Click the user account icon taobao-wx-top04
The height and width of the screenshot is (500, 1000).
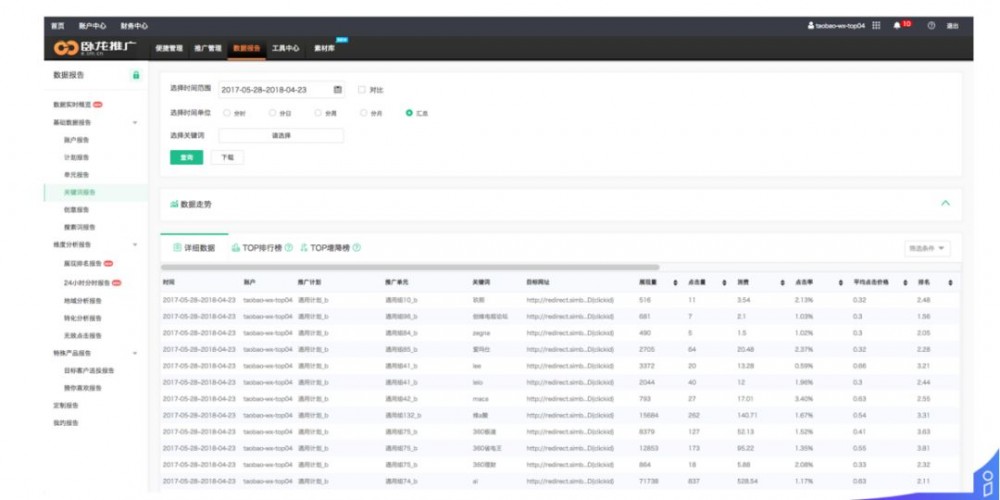811,26
